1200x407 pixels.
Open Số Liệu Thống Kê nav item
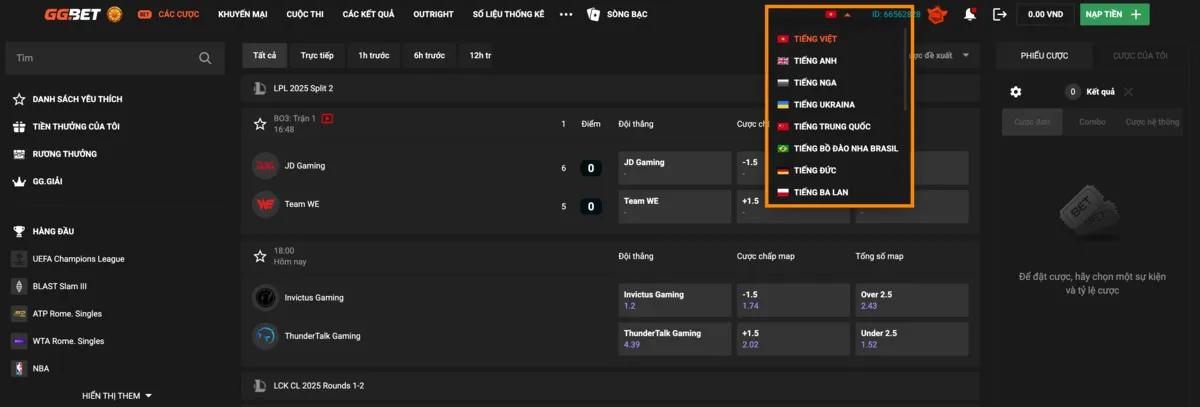point(509,15)
